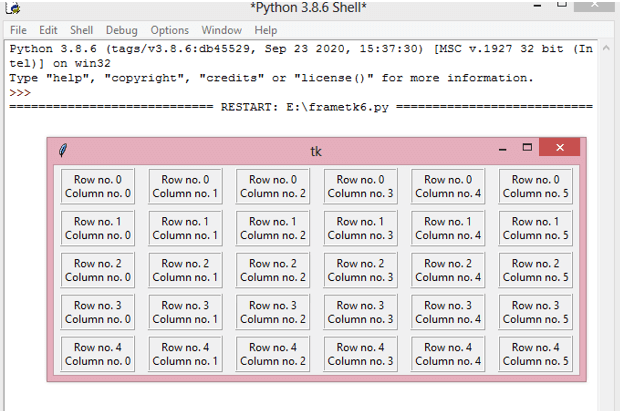Viewport: 620px width, 411px height.
Task: Hit the Row no. 3 Column no. 3 button
Action: coord(360,312)
